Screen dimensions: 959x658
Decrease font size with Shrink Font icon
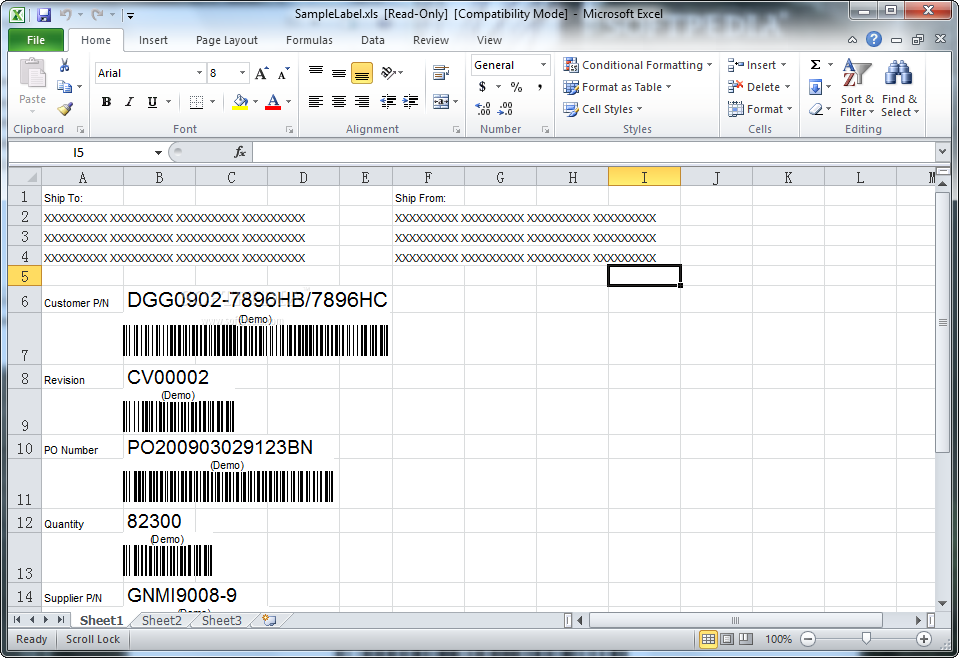coord(283,73)
